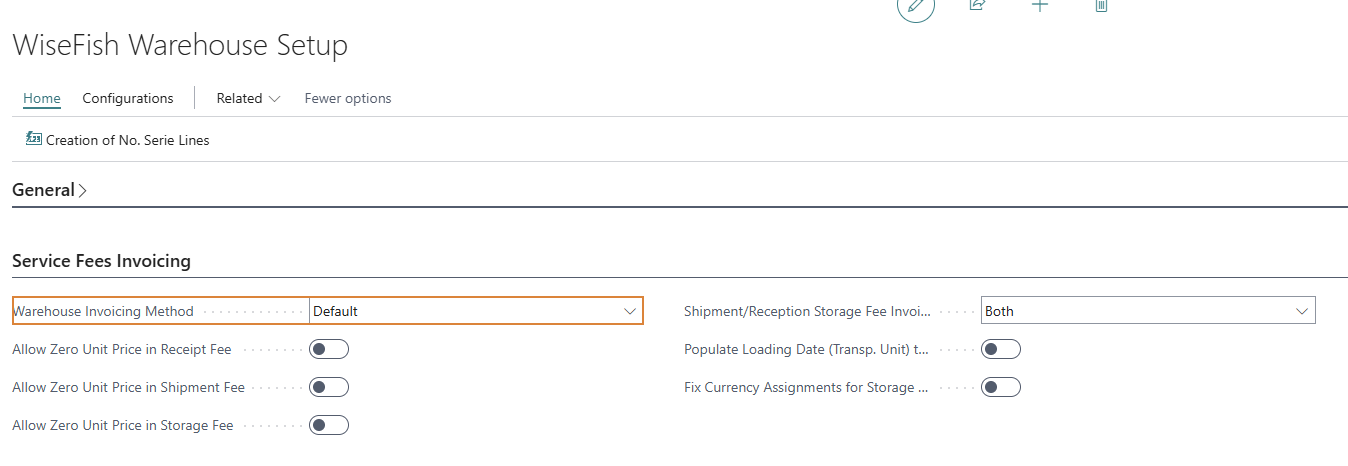Open the Configurations menu
This screenshot has width=1348, height=466.
pos(128,98)
